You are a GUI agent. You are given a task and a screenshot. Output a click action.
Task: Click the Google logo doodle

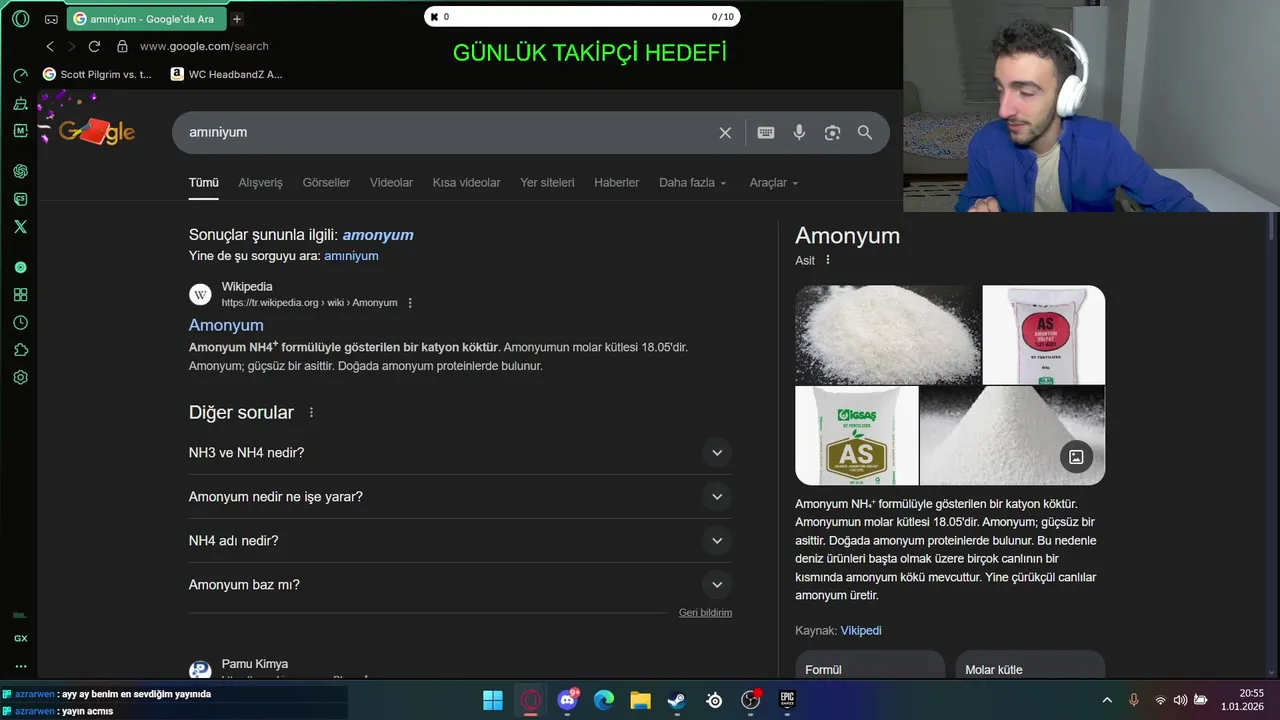point(96,131)
